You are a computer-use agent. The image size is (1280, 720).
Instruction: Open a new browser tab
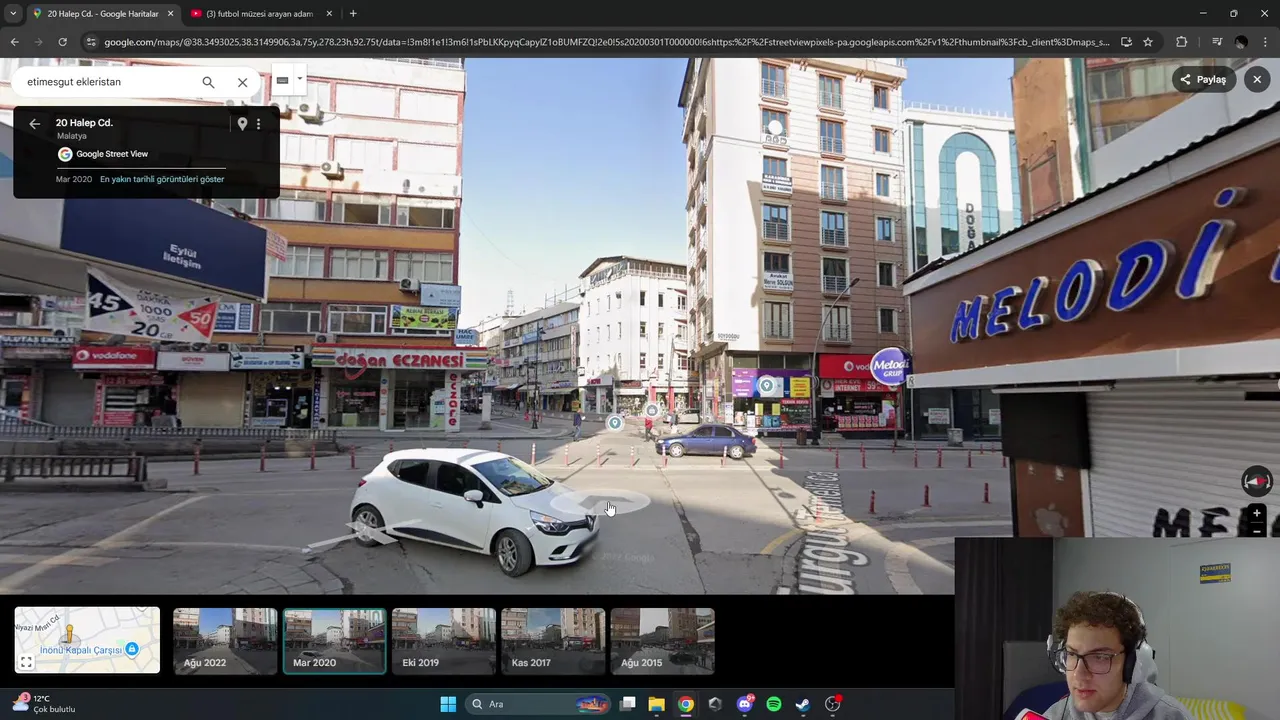[x=353, y=14]
